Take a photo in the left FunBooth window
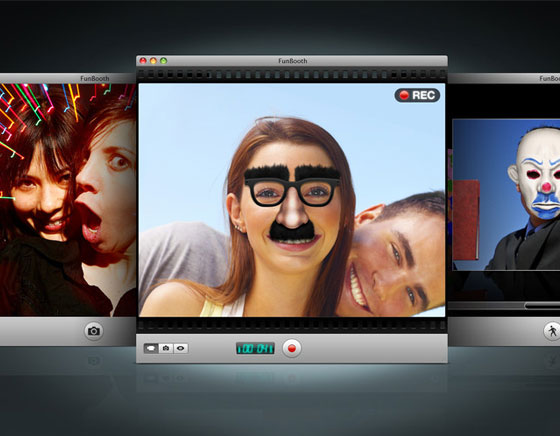 94,331
